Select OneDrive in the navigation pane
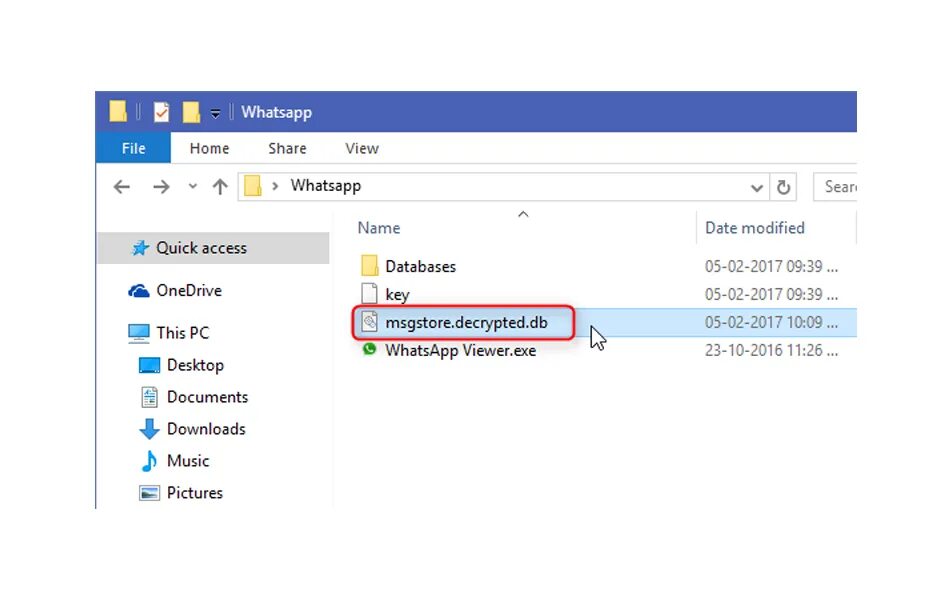The height and width of the screenshot is (600, 952). [189, 290]
